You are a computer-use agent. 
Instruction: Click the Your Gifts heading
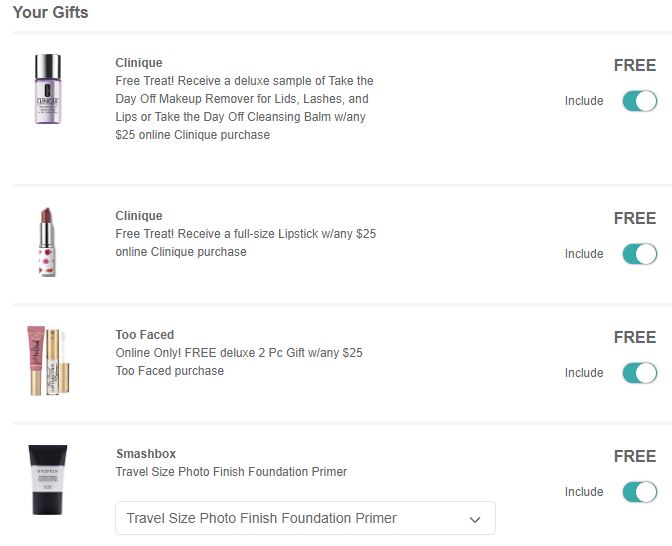(50, 13)
